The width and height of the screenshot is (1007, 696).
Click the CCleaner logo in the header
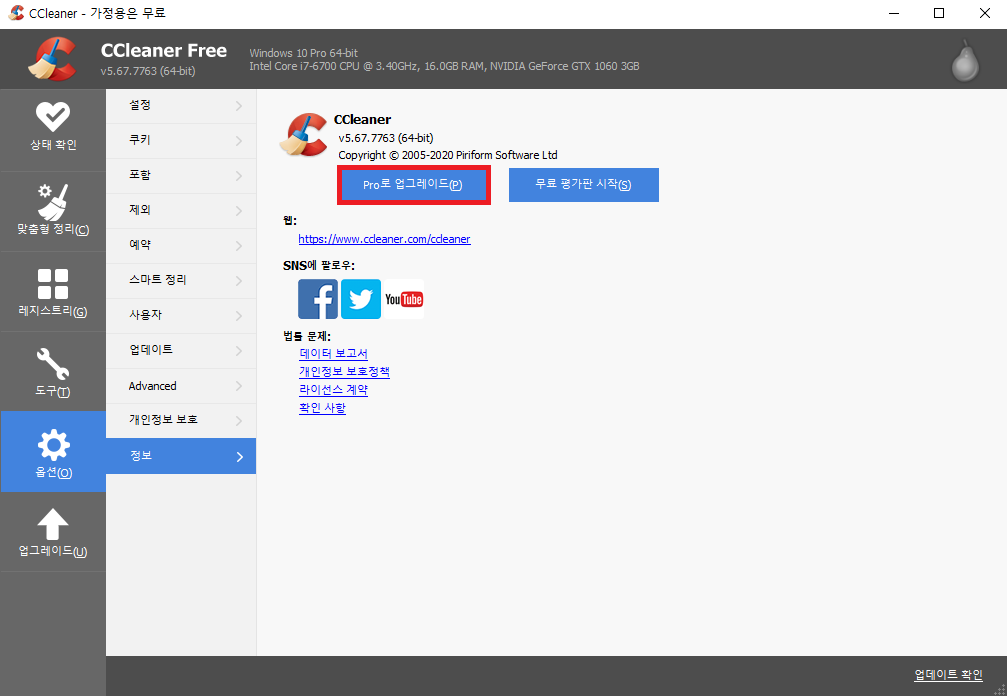[x=53, y=59]
